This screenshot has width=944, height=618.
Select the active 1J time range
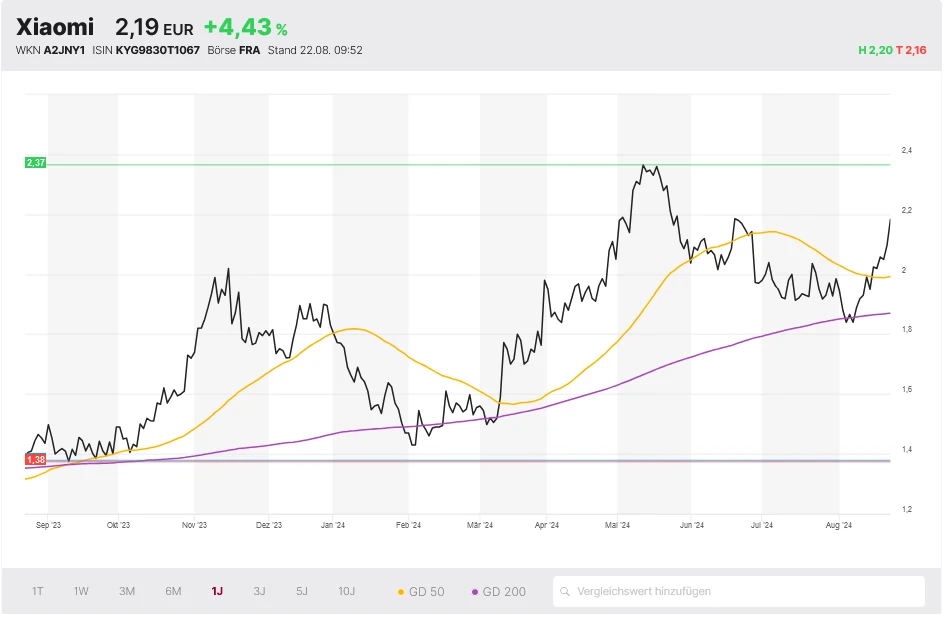click(x=217, y=591)
